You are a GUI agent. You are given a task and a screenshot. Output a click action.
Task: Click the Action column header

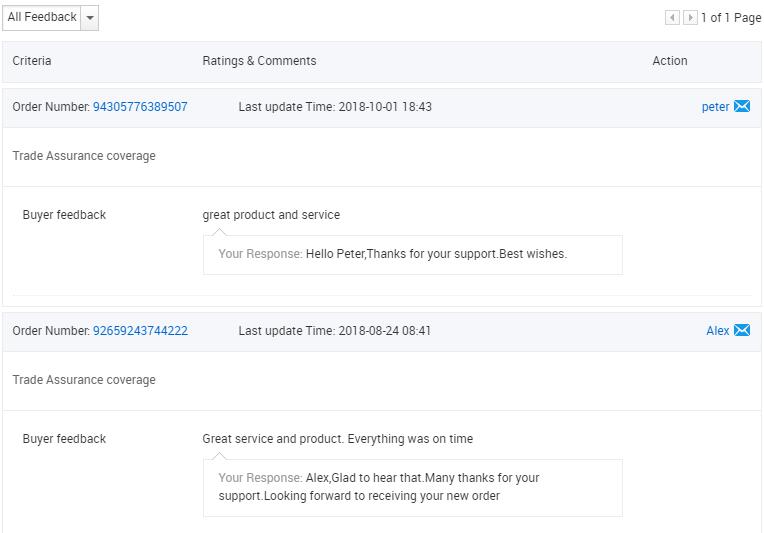point(669,61)
